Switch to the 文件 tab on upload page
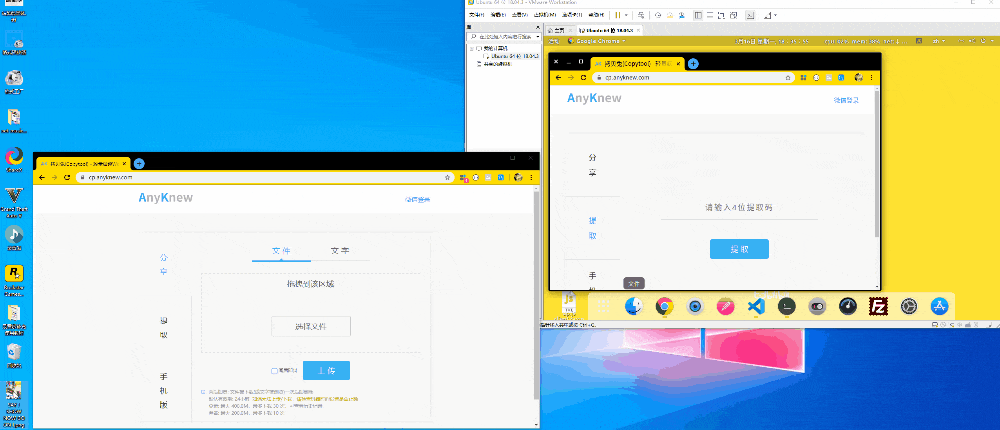 pos(281,251)
